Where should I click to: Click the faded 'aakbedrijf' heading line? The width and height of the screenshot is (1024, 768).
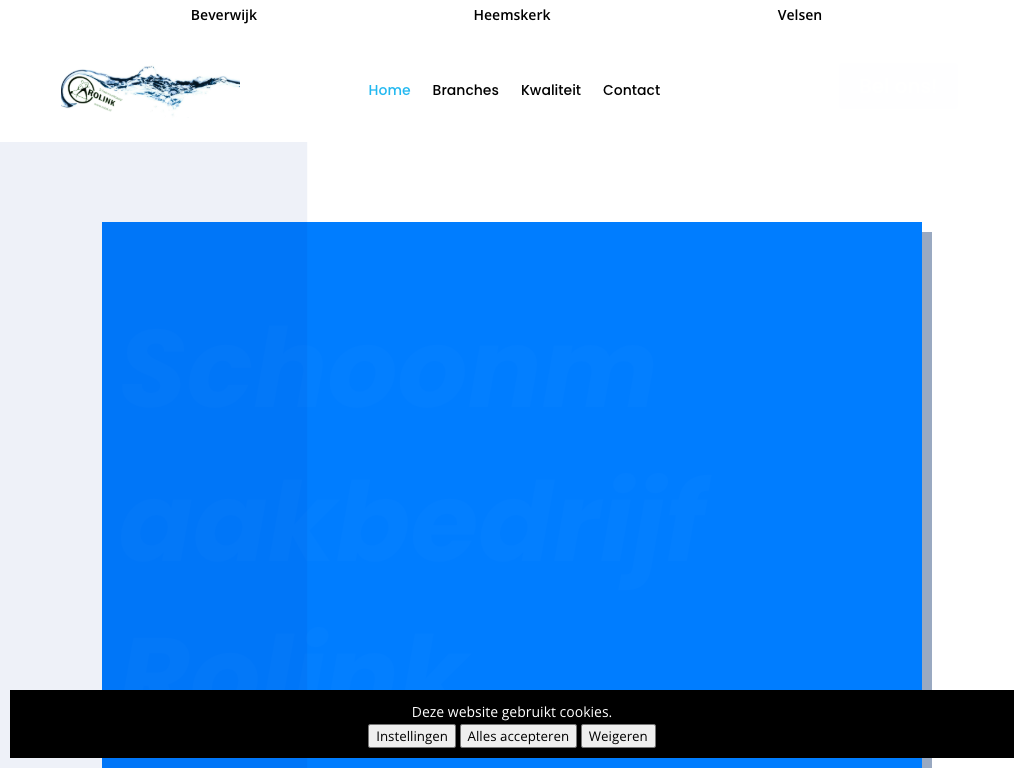(410, 520)
